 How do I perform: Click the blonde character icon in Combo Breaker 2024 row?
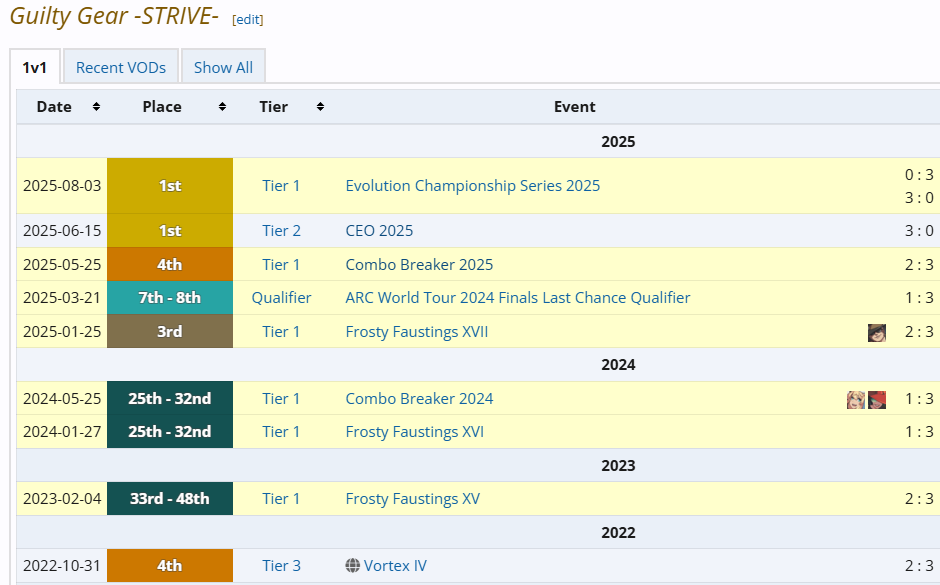[x=855, y=399]
